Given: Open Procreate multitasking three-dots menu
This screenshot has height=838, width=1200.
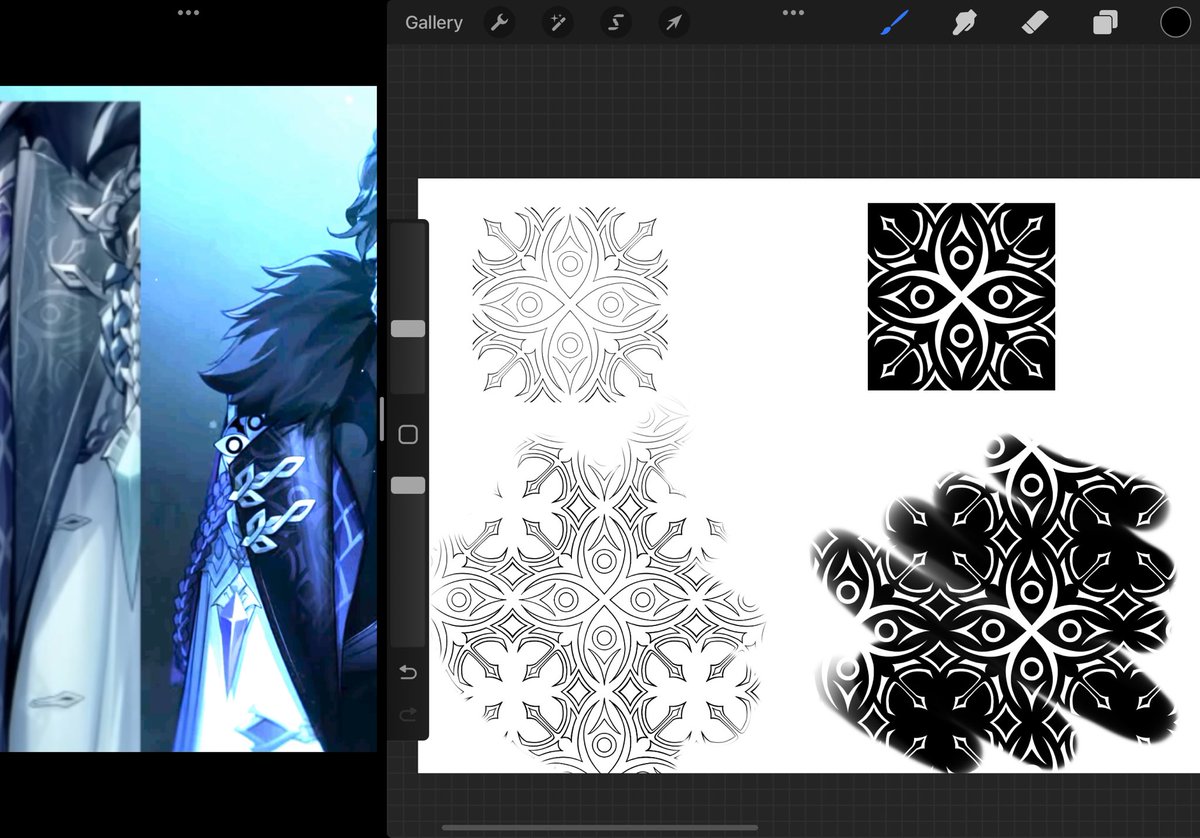Looking at the screenshot, I should pyautogui.click(x=793, y=13).
